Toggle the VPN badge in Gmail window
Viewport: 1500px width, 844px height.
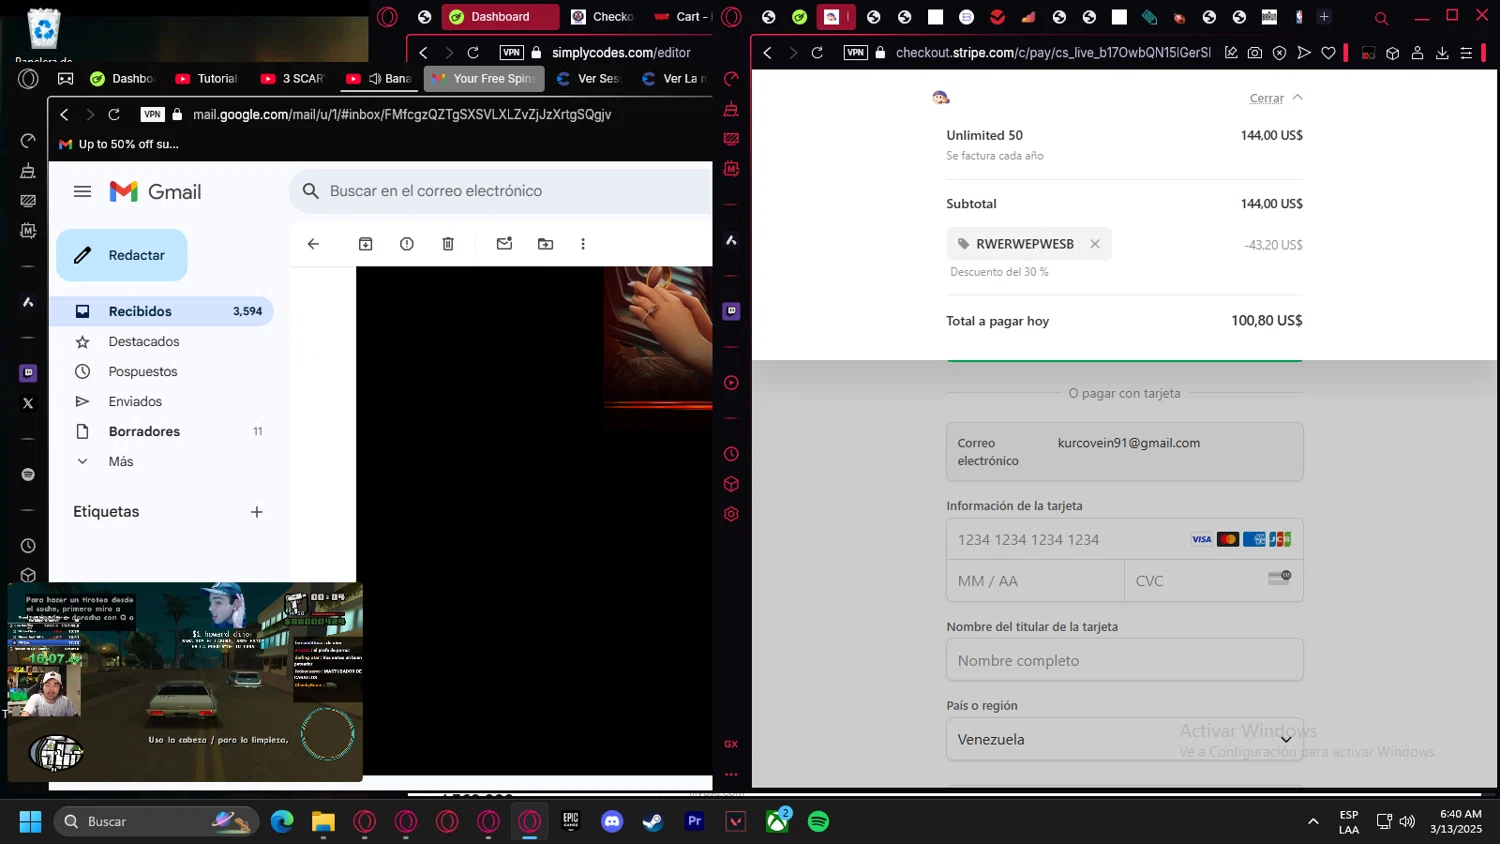click(x=152, y=115)
